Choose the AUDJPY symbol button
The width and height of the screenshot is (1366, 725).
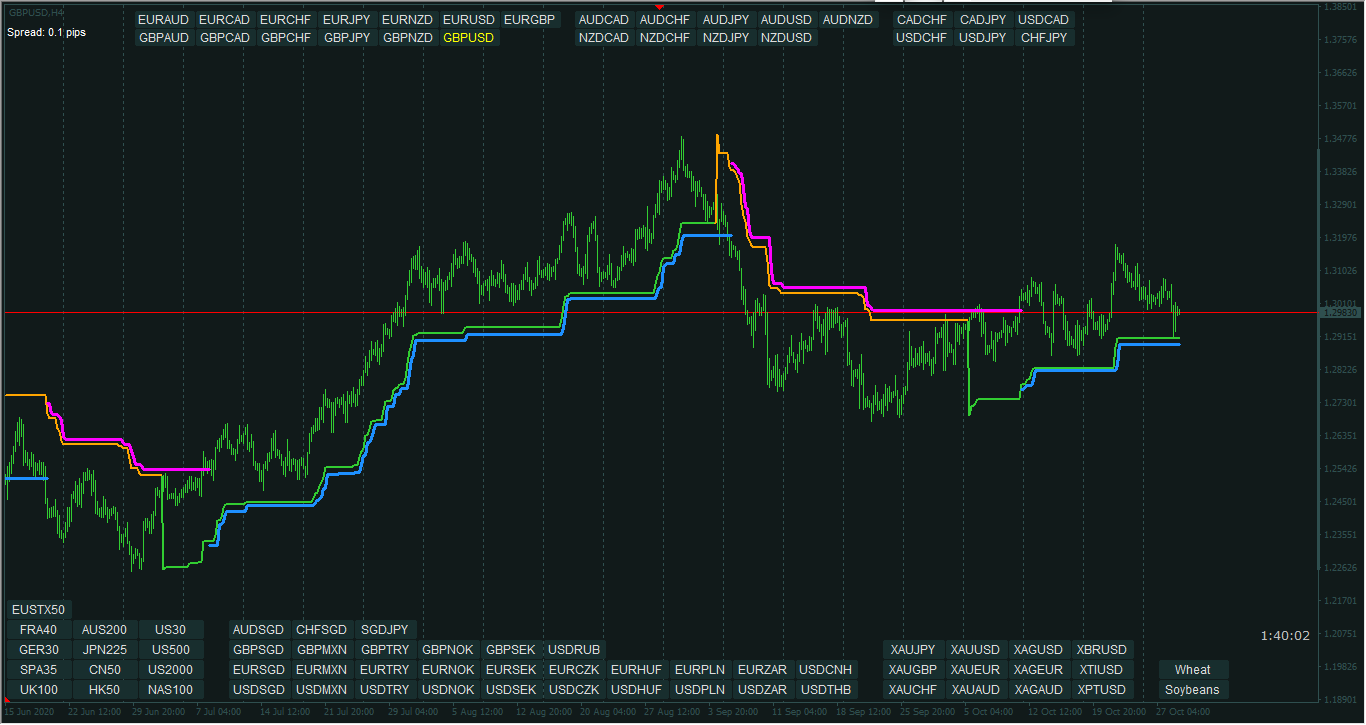click(726, 20)
